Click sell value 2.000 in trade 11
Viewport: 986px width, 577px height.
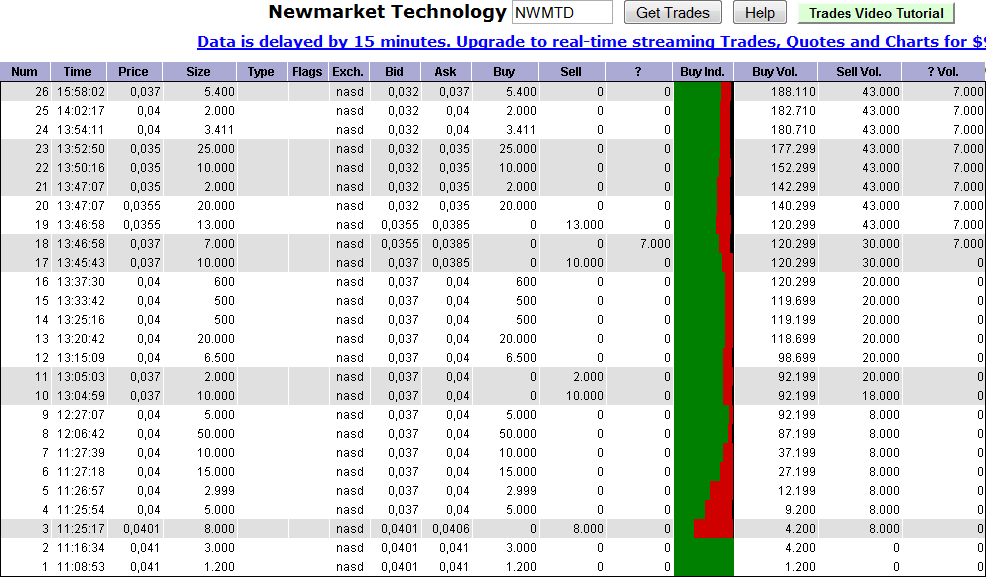[588, 377]
